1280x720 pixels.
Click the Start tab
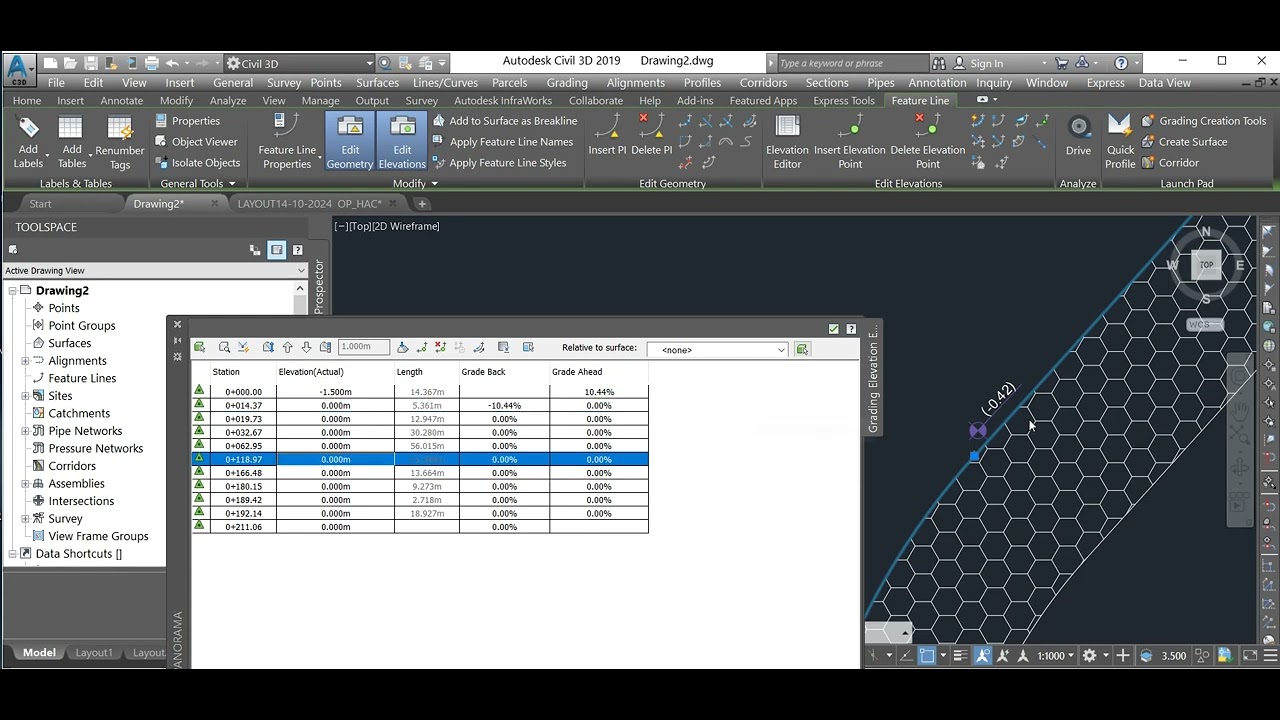point(40,204)
